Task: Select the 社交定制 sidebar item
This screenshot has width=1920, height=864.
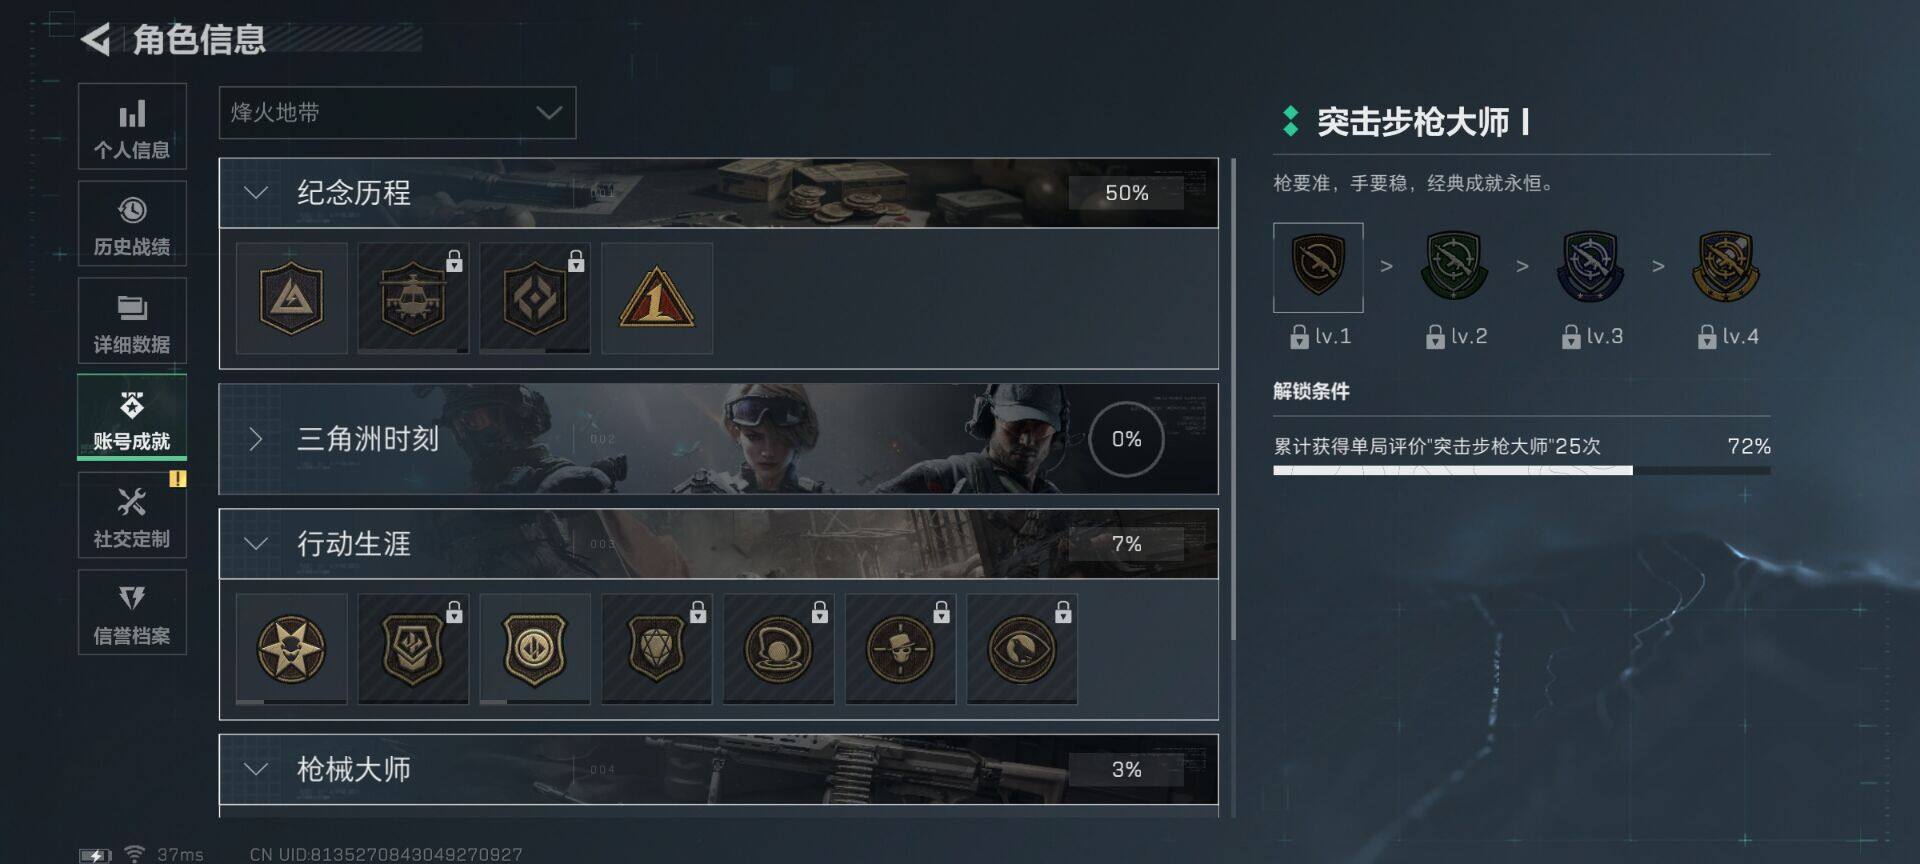Action: tap(132, 515)
